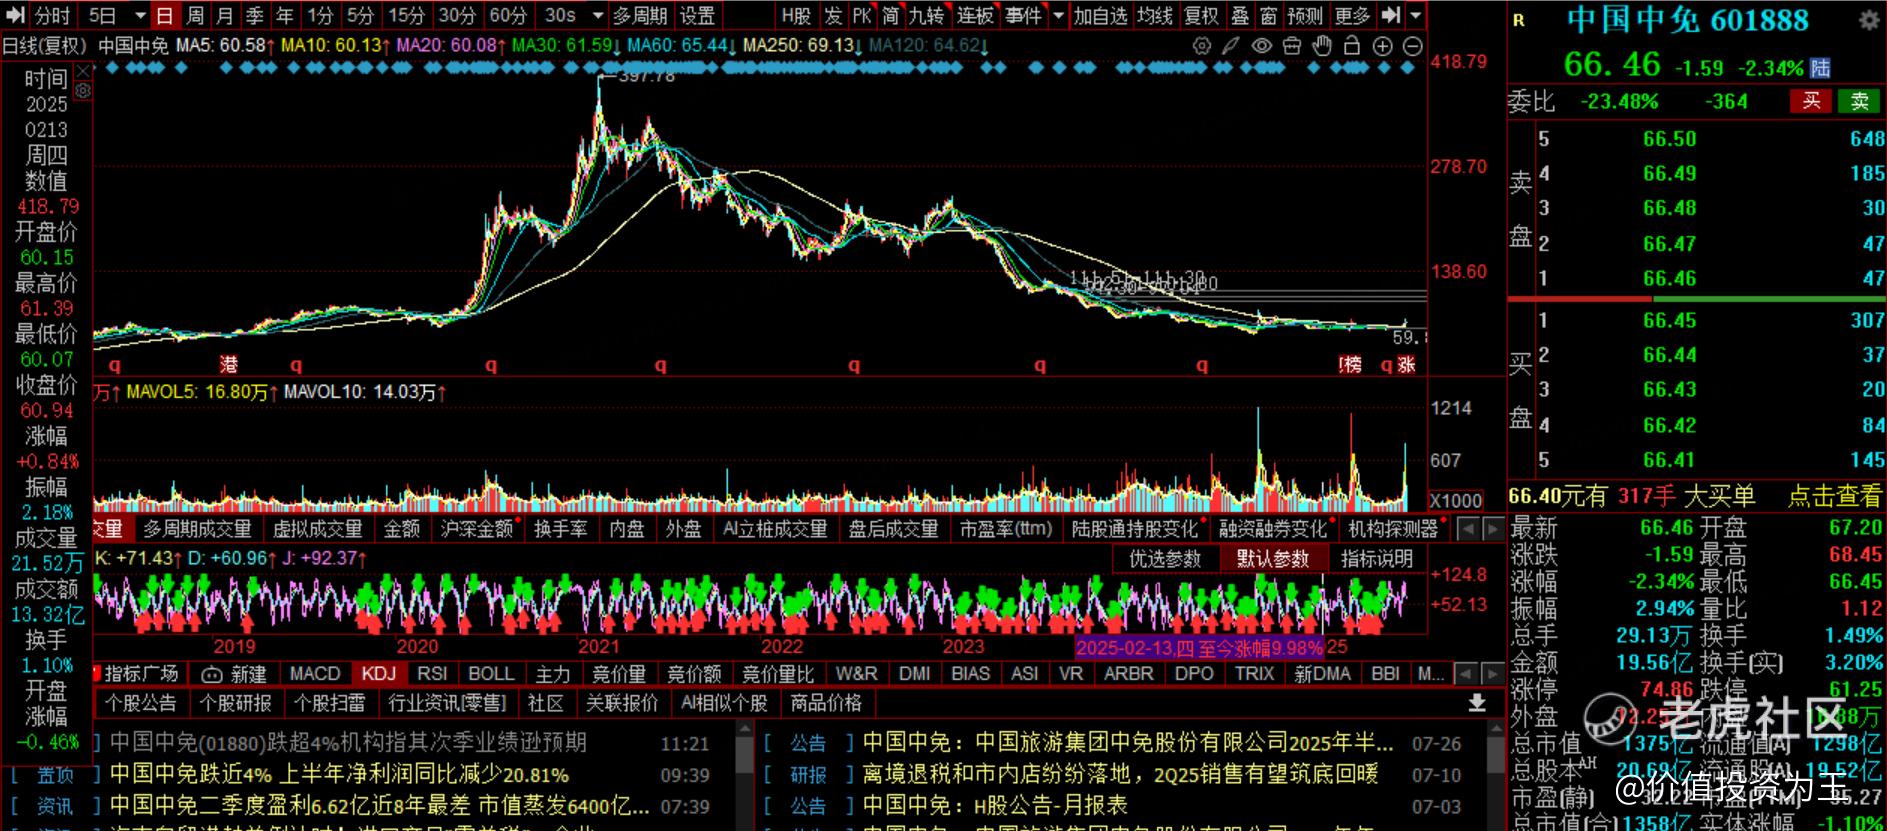Screen dimensions: 1887x831
Task: Click the green 卖 sell button
Action: pyautogui.click(x=1859, y=101)
